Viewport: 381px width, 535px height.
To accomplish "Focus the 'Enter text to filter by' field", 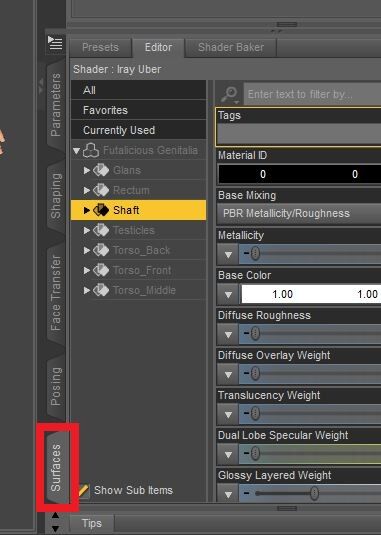I will point(312,94).
